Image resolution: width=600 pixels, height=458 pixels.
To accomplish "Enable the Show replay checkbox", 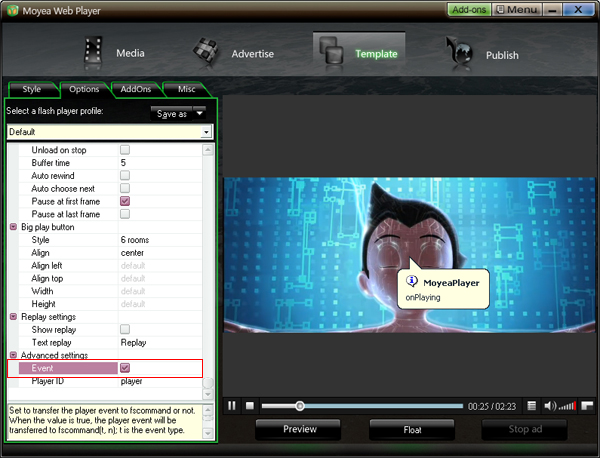I will tap(125, 329).
